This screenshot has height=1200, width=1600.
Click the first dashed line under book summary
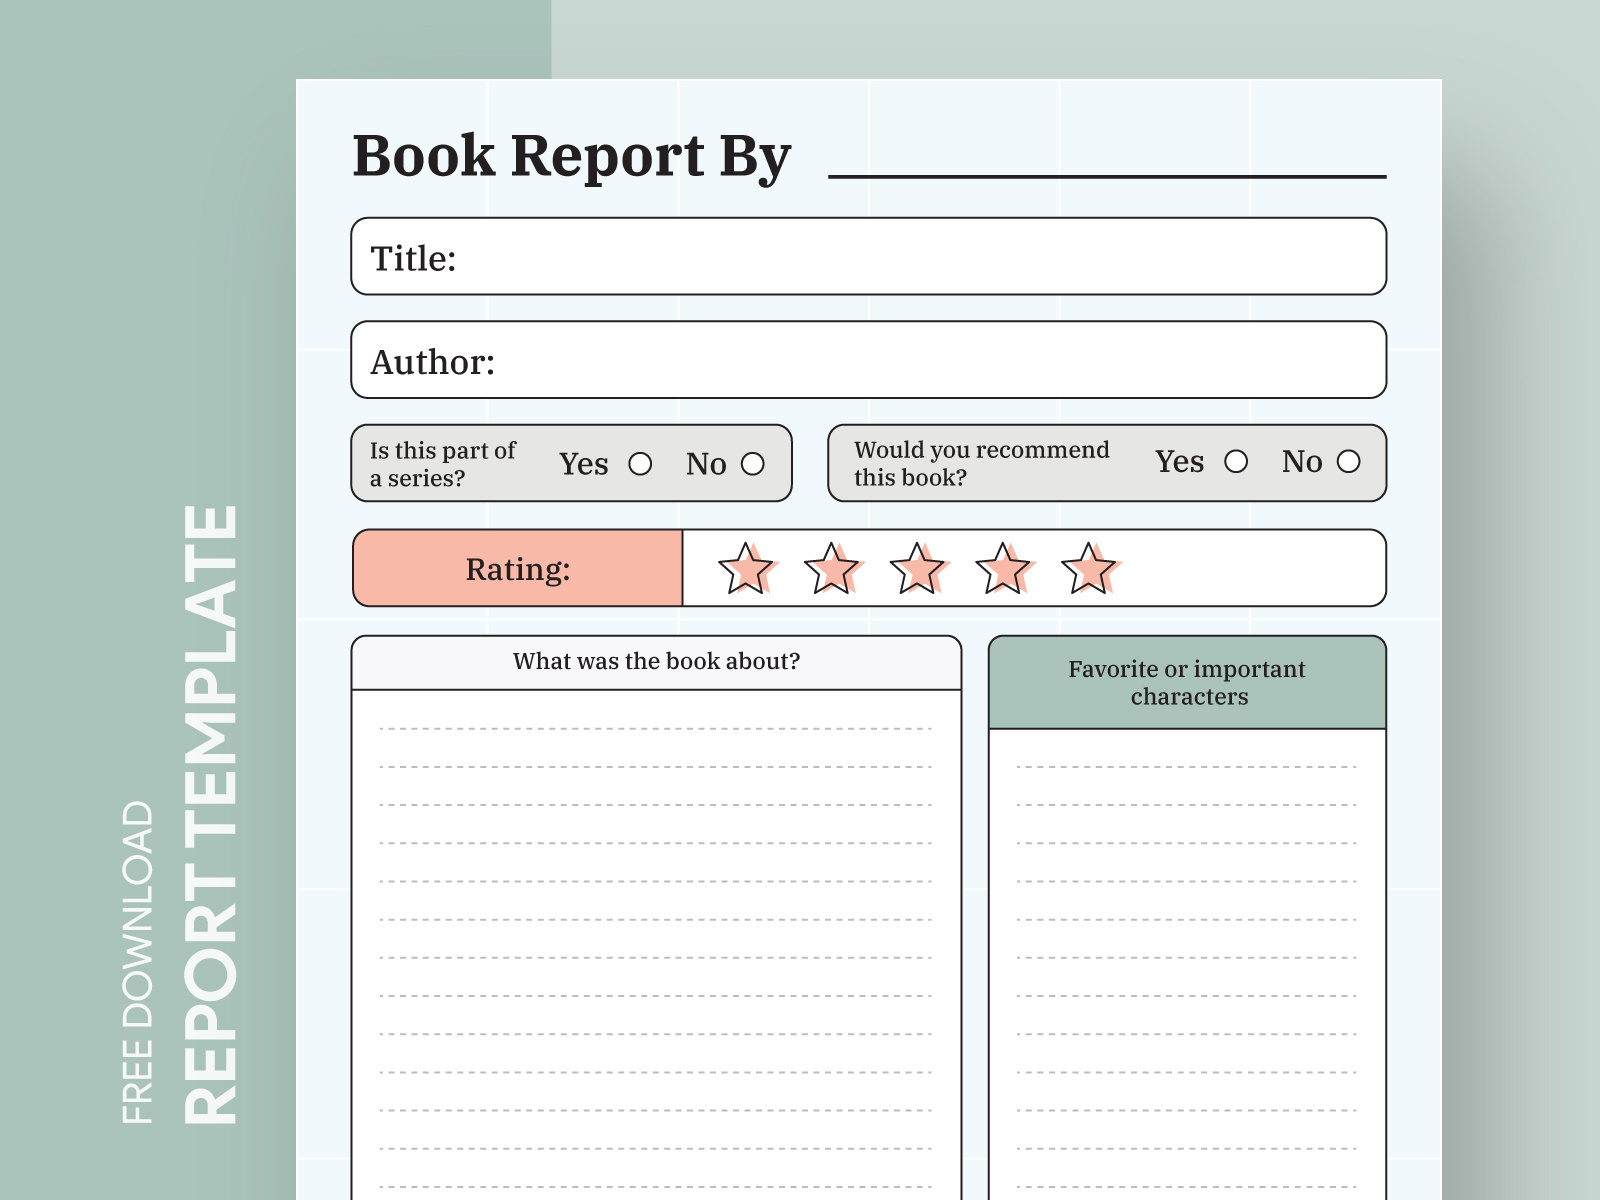pyautogui.click(x=656, y=729)
